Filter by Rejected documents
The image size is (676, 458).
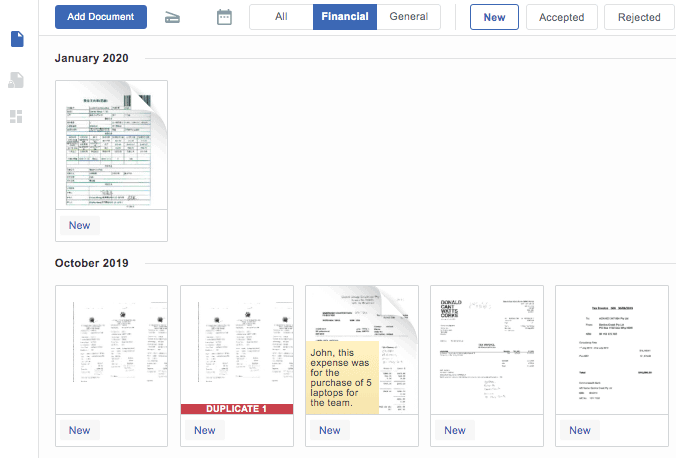[x=639, y=17]
